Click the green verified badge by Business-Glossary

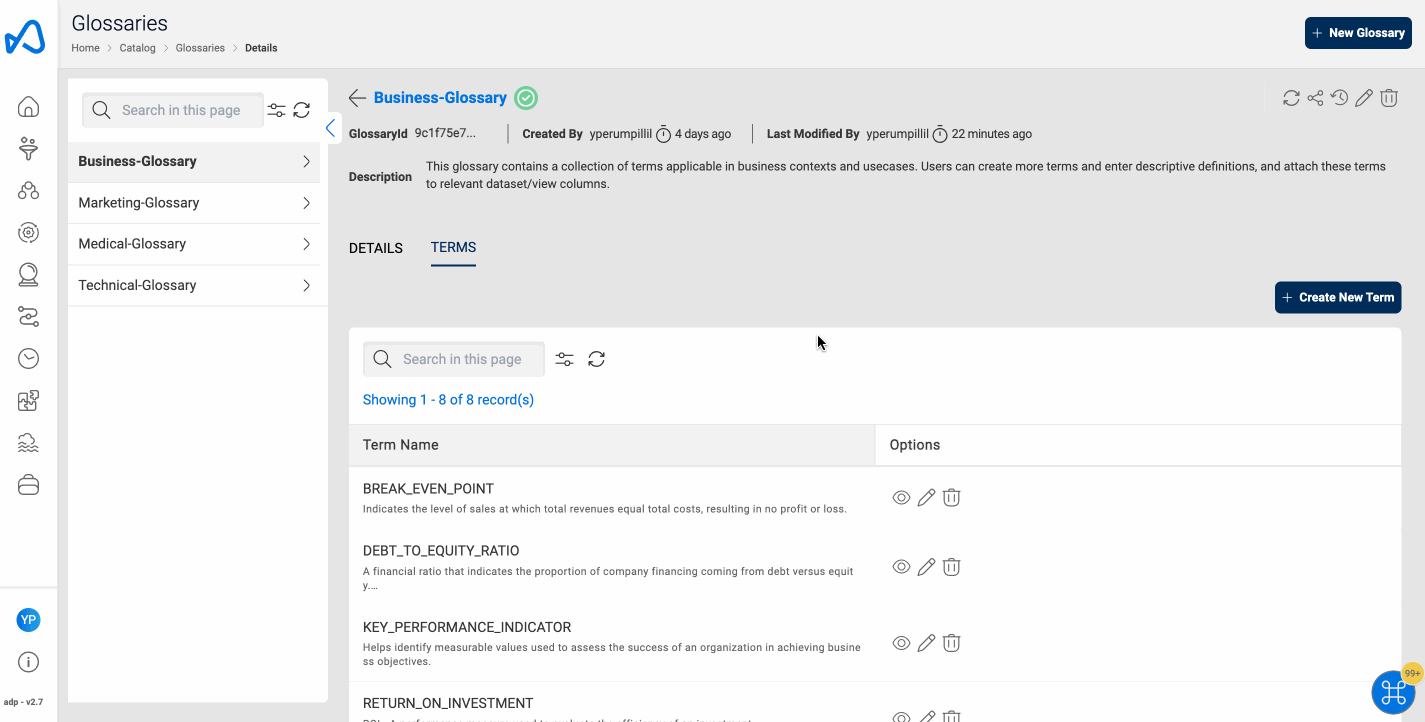coord(526,98)
